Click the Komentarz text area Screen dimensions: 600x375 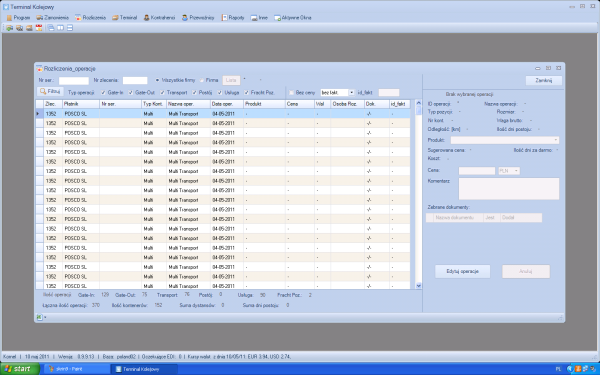[509, 188]
